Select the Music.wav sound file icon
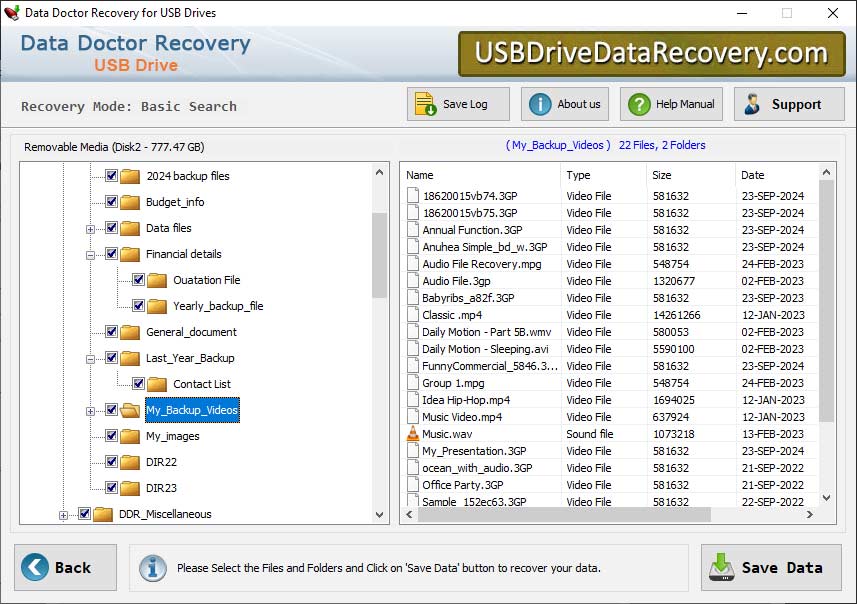 pyautogui.click(x=413, y=434)
